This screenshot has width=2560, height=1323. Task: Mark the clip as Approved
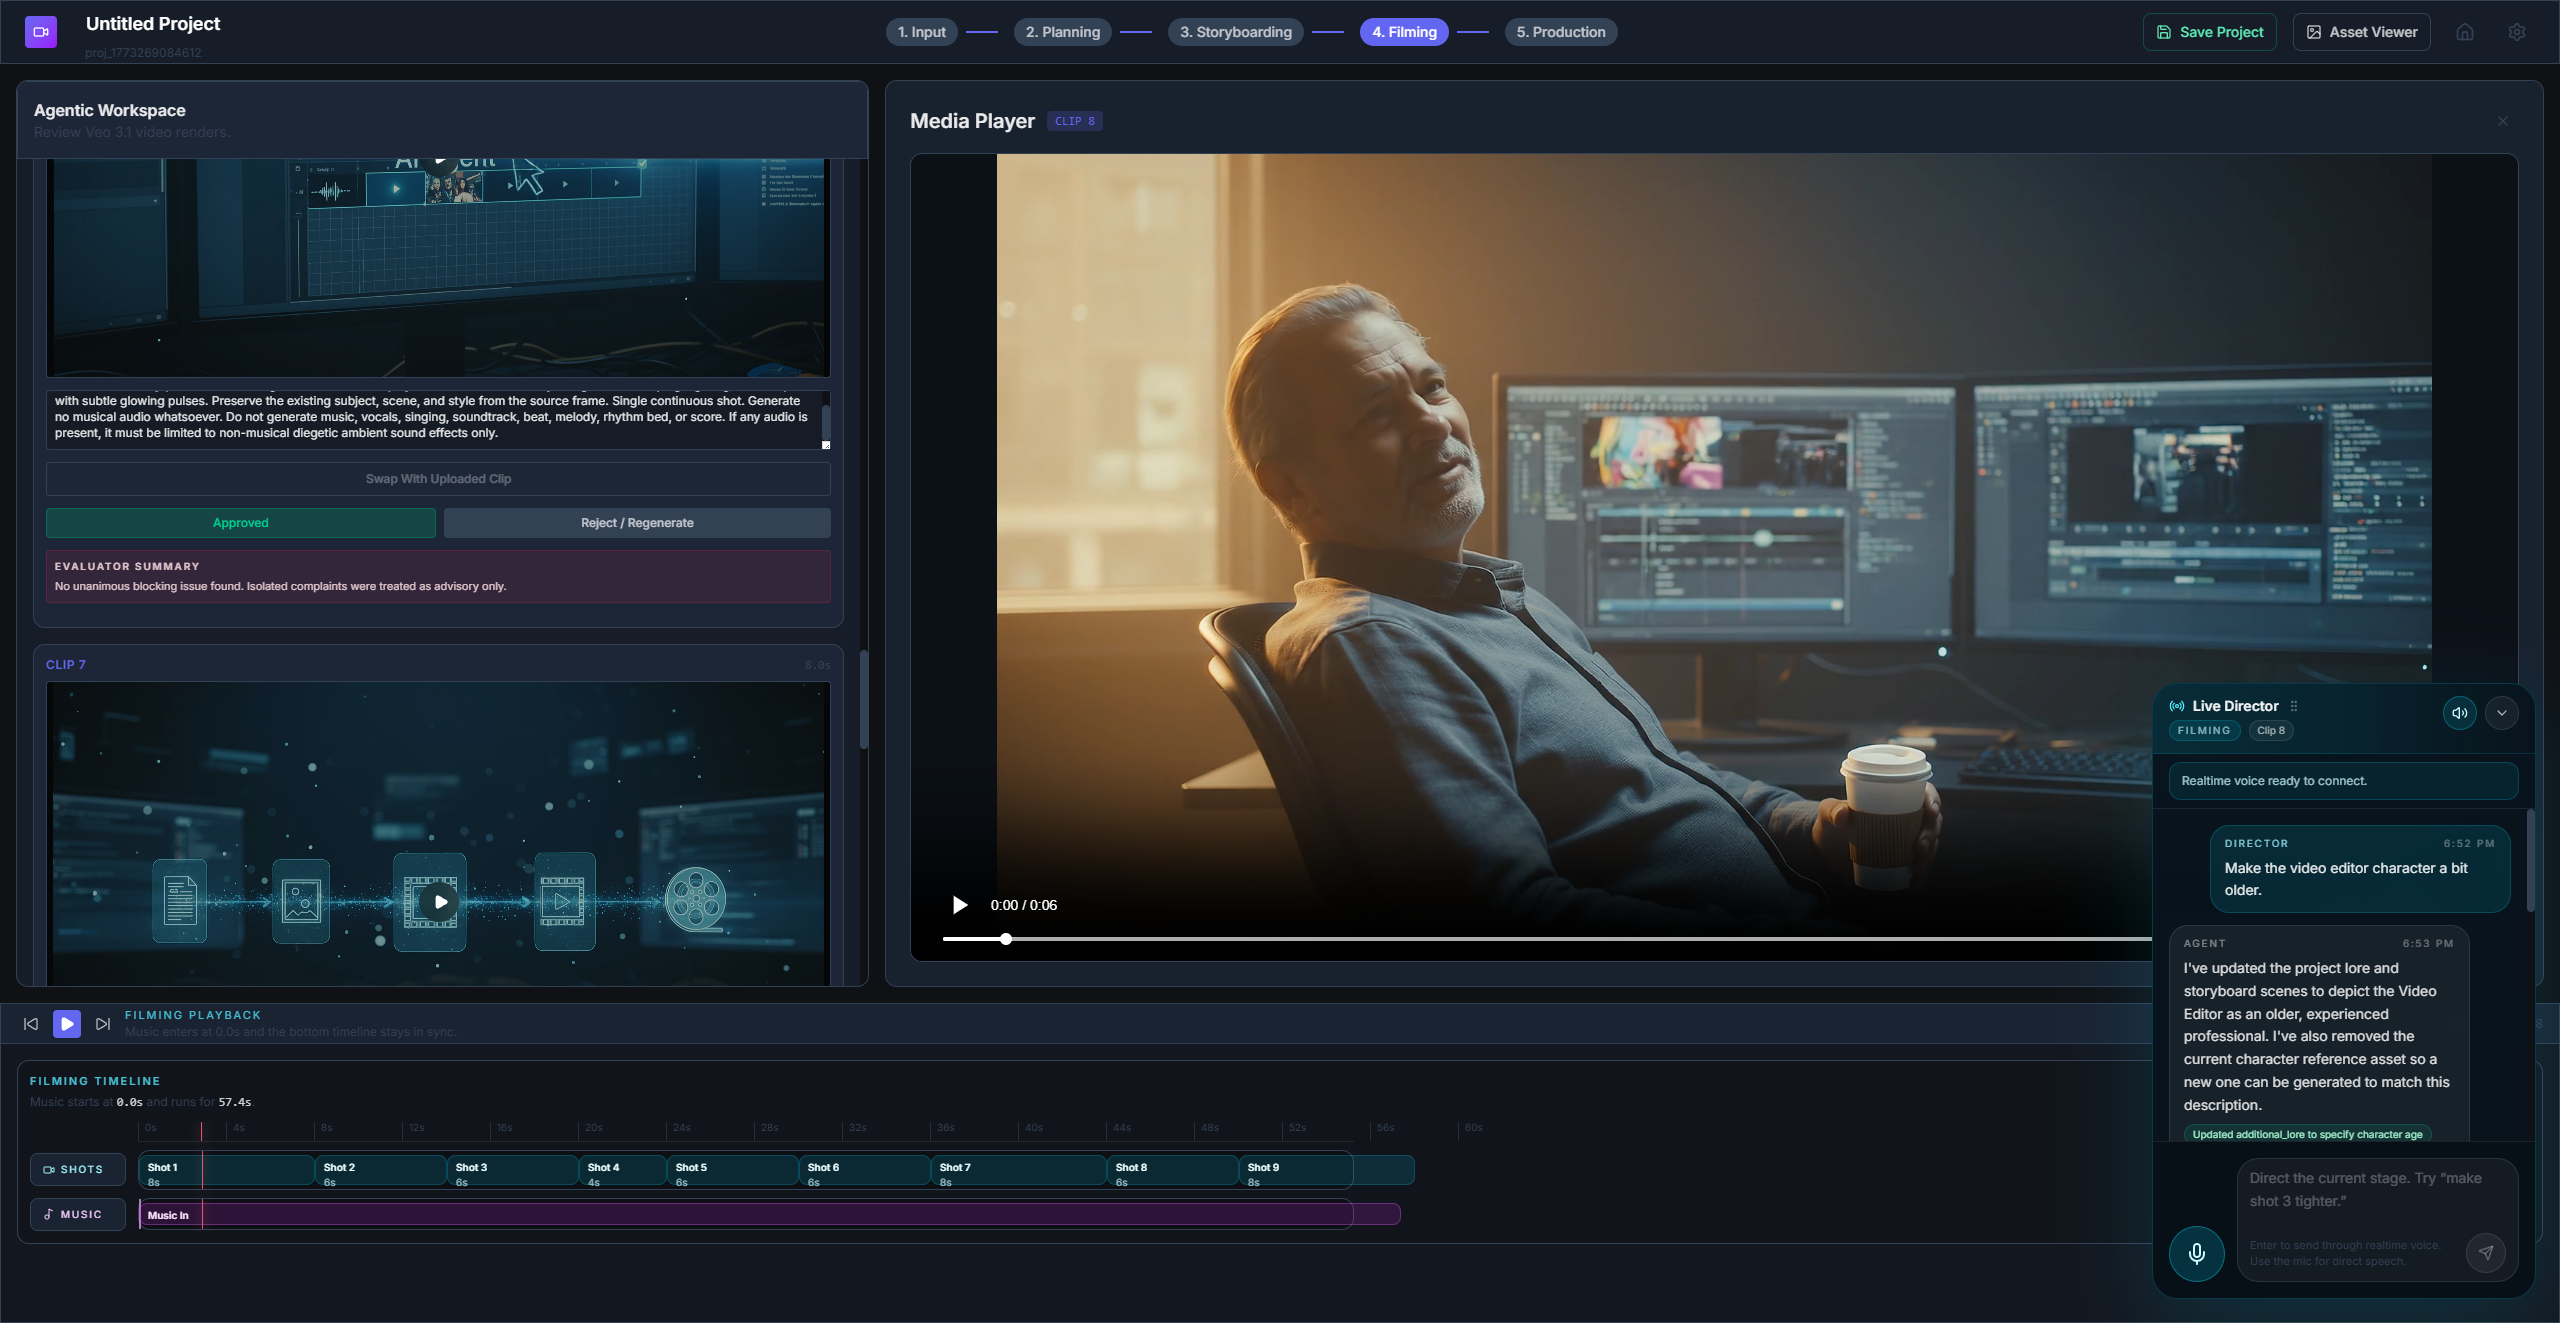(x=240, y=523)
